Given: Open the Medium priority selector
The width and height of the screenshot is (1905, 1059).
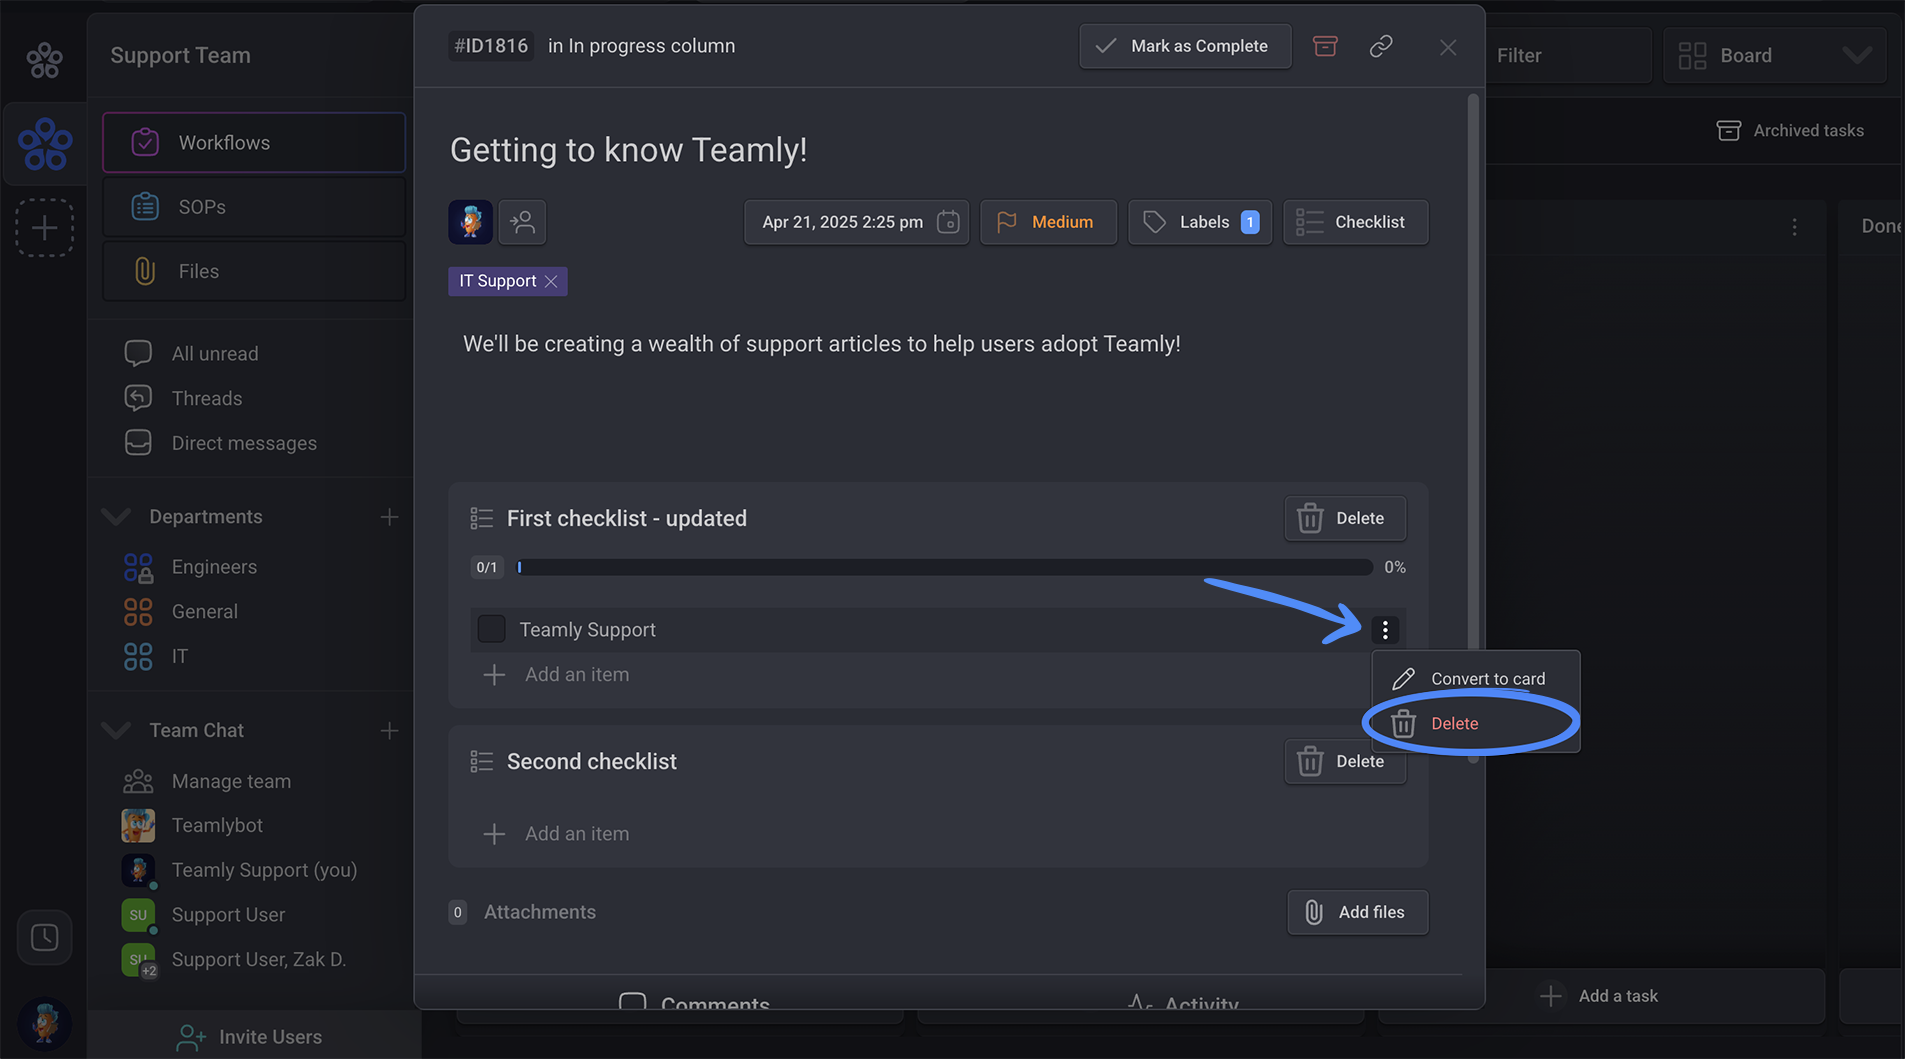Looking at the screenshot, I should (x=1048, y=222).
